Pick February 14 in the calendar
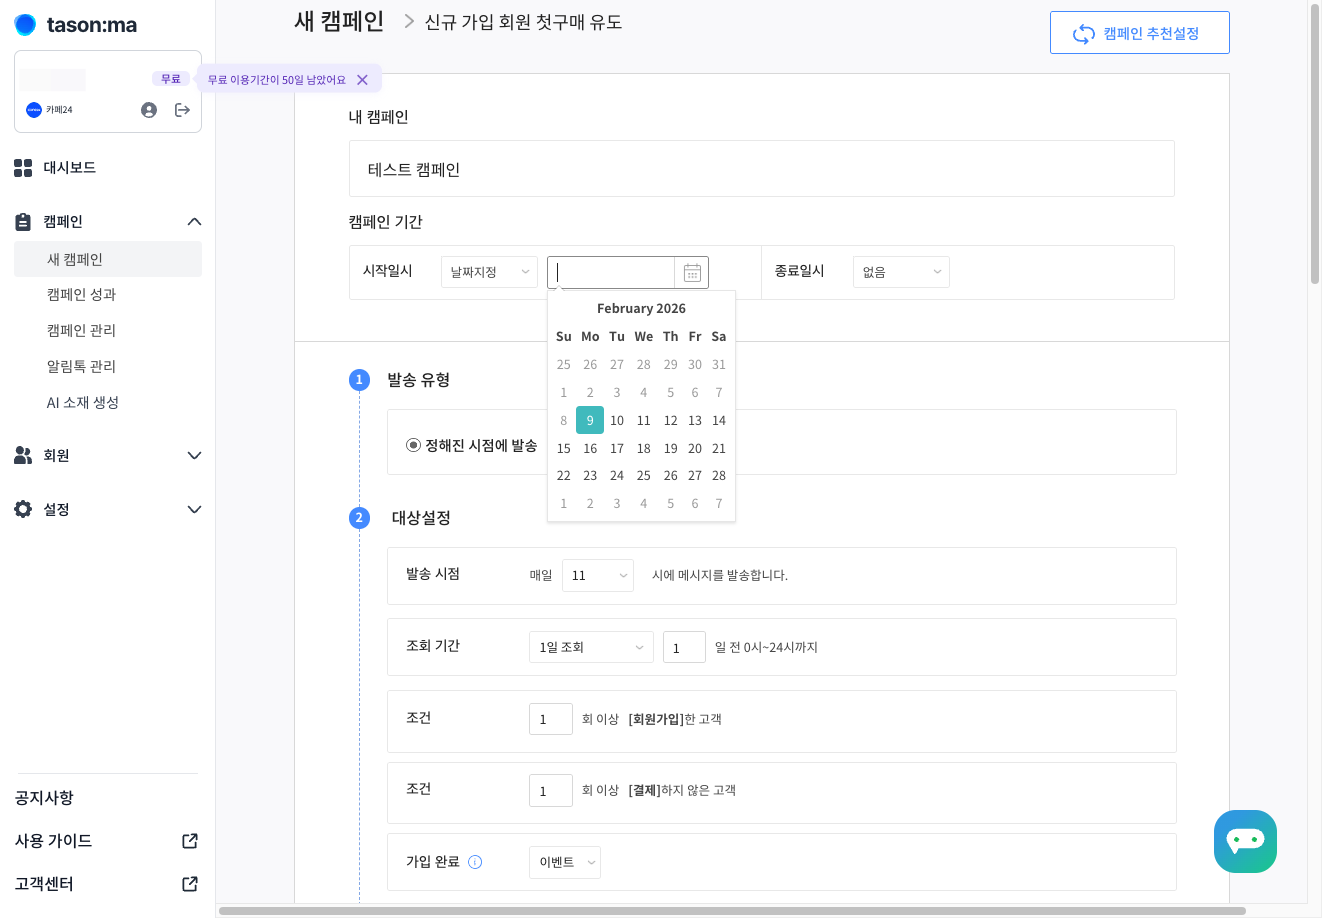This screenshot has height=918, width=1322. click(x=719, y=420)
